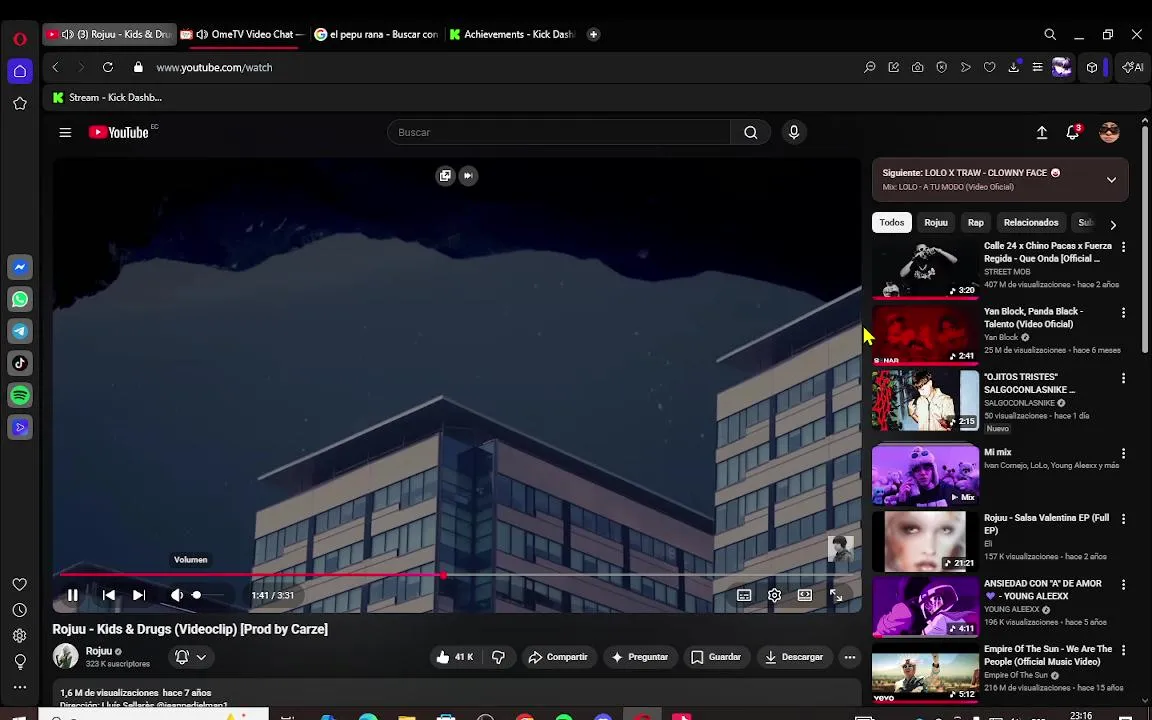This screenshot has height=720, width=1152.
Task: Select the Rap filter chip
Action: click(976, 223)
